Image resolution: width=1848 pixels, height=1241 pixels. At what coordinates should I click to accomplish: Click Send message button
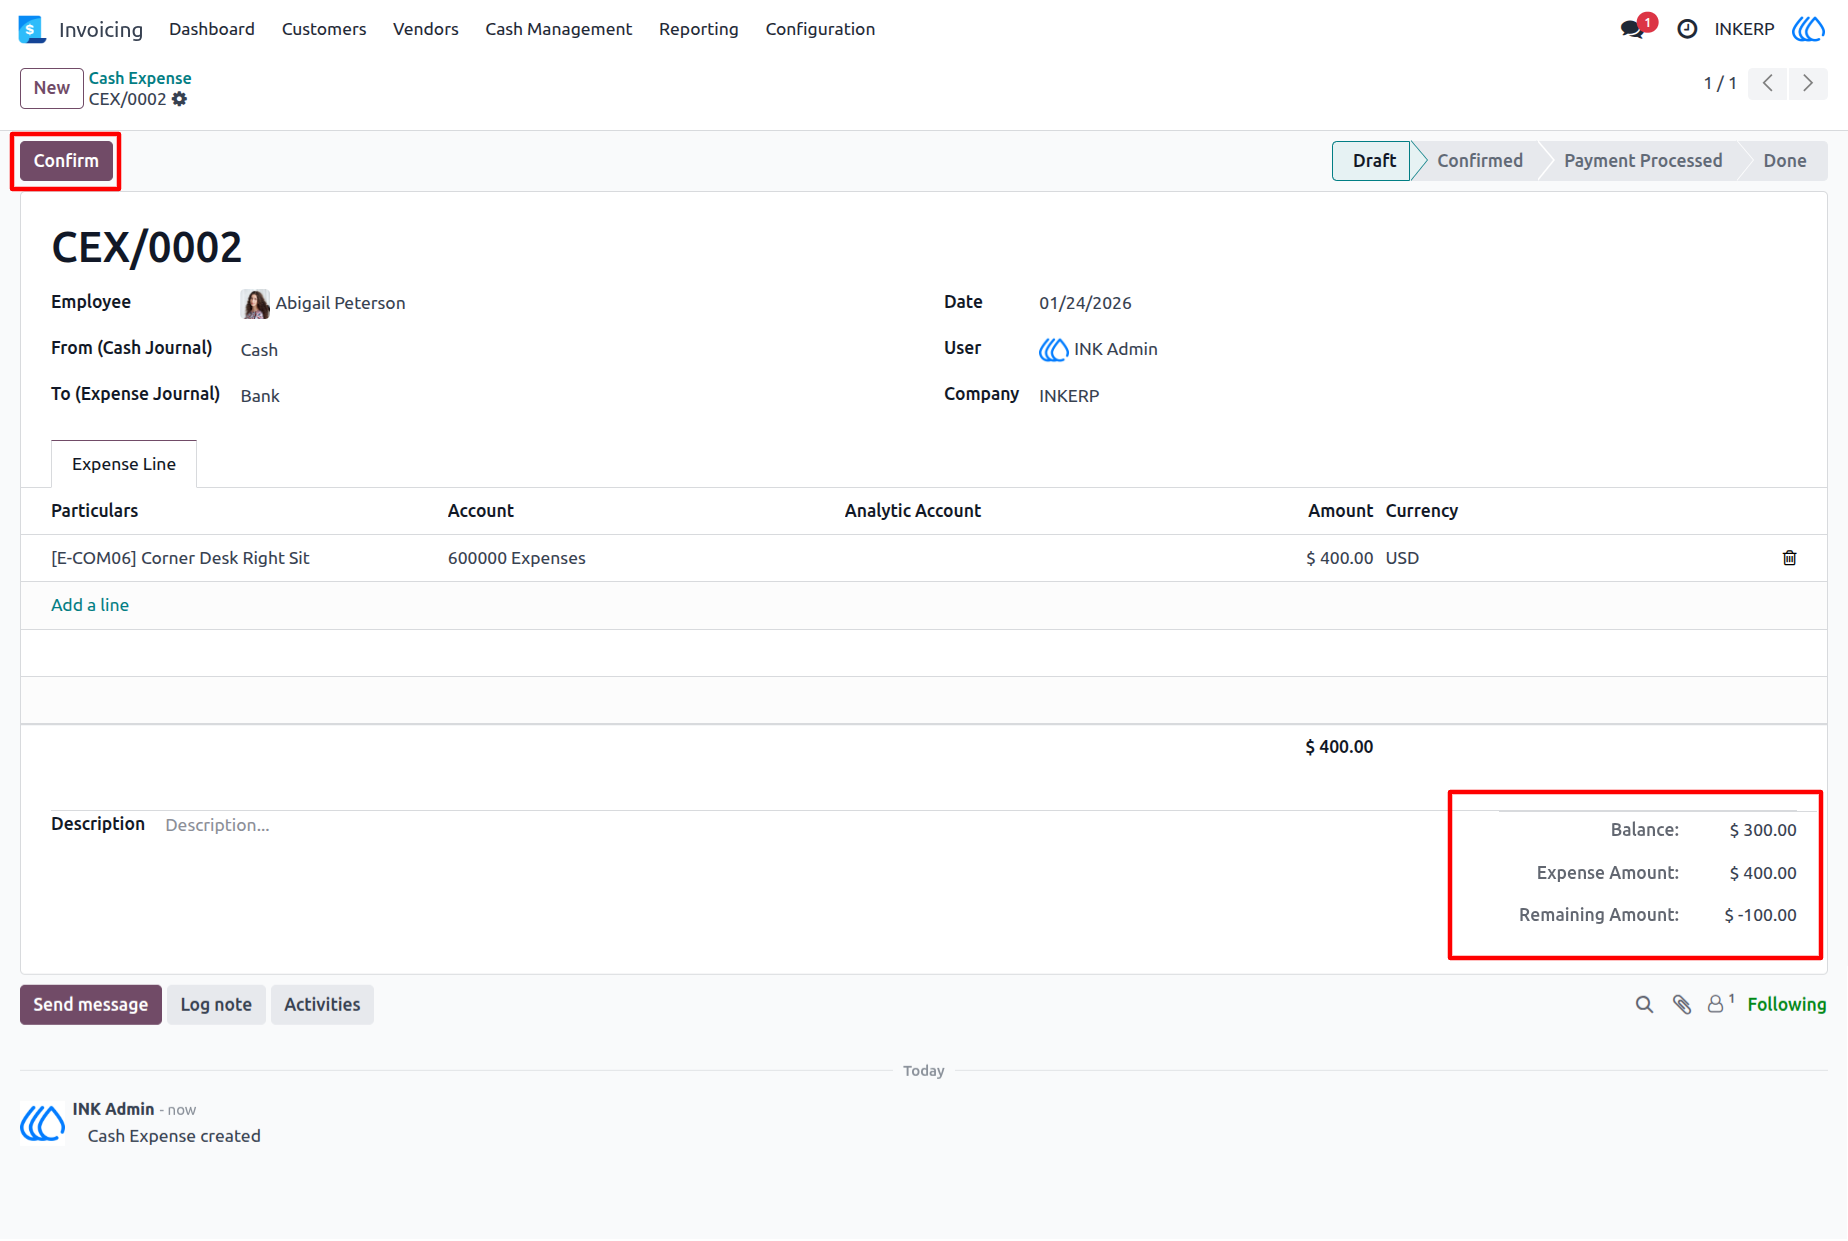point(91,1004)
